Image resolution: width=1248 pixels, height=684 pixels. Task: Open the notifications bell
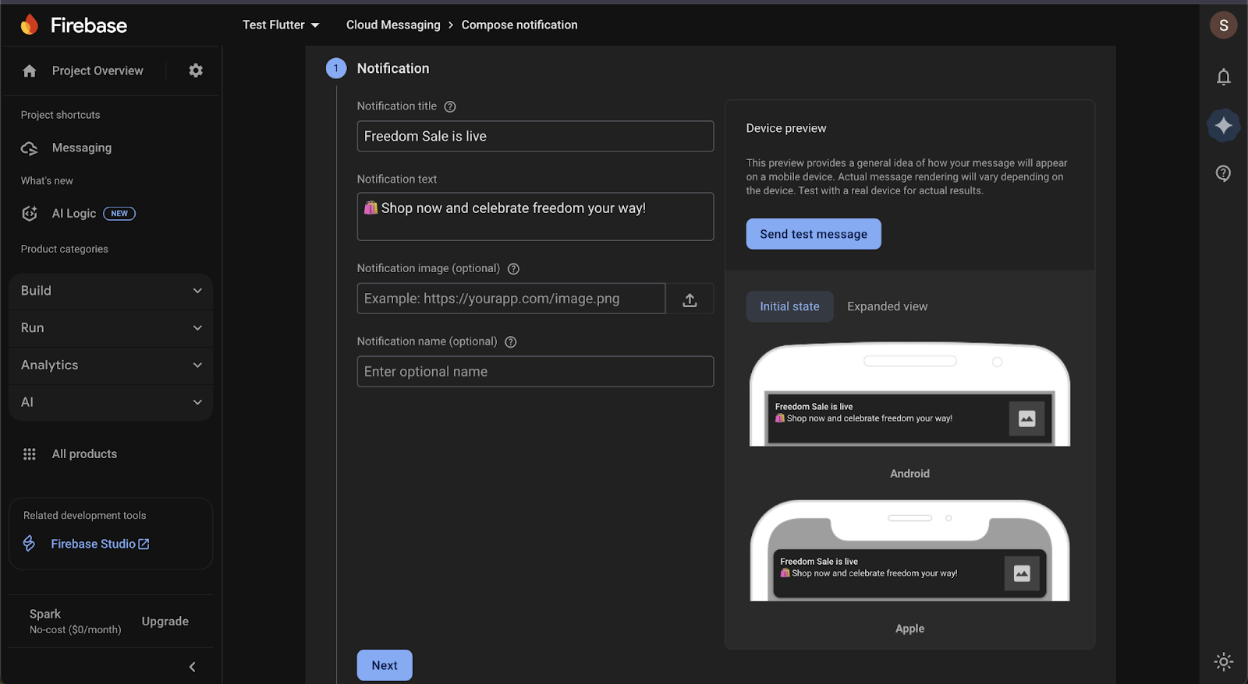pyautogui.click(x=1223, y=77)
